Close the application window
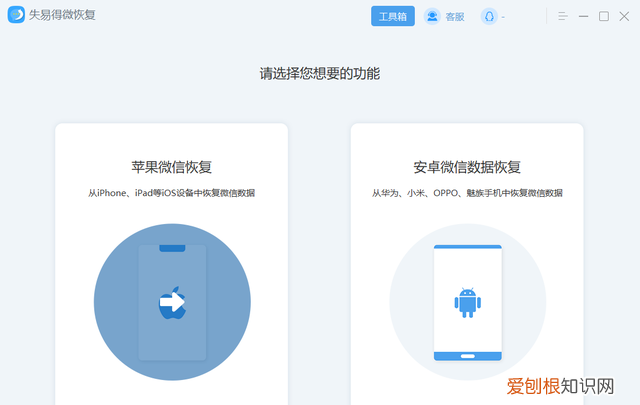 tap(624, 16)
